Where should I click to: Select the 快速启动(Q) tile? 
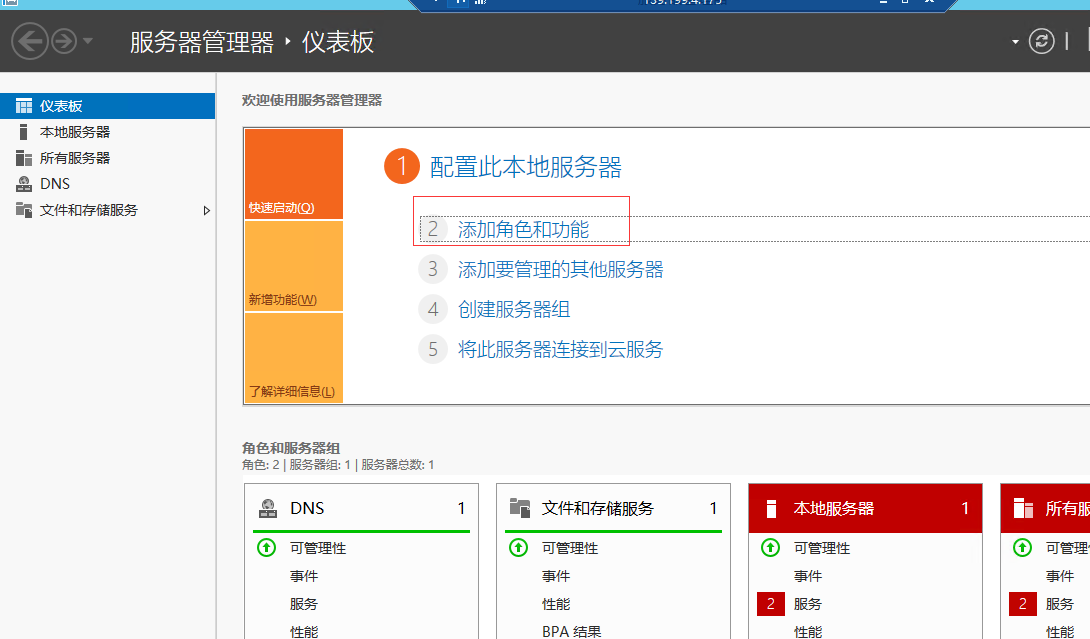pos(294,174)
